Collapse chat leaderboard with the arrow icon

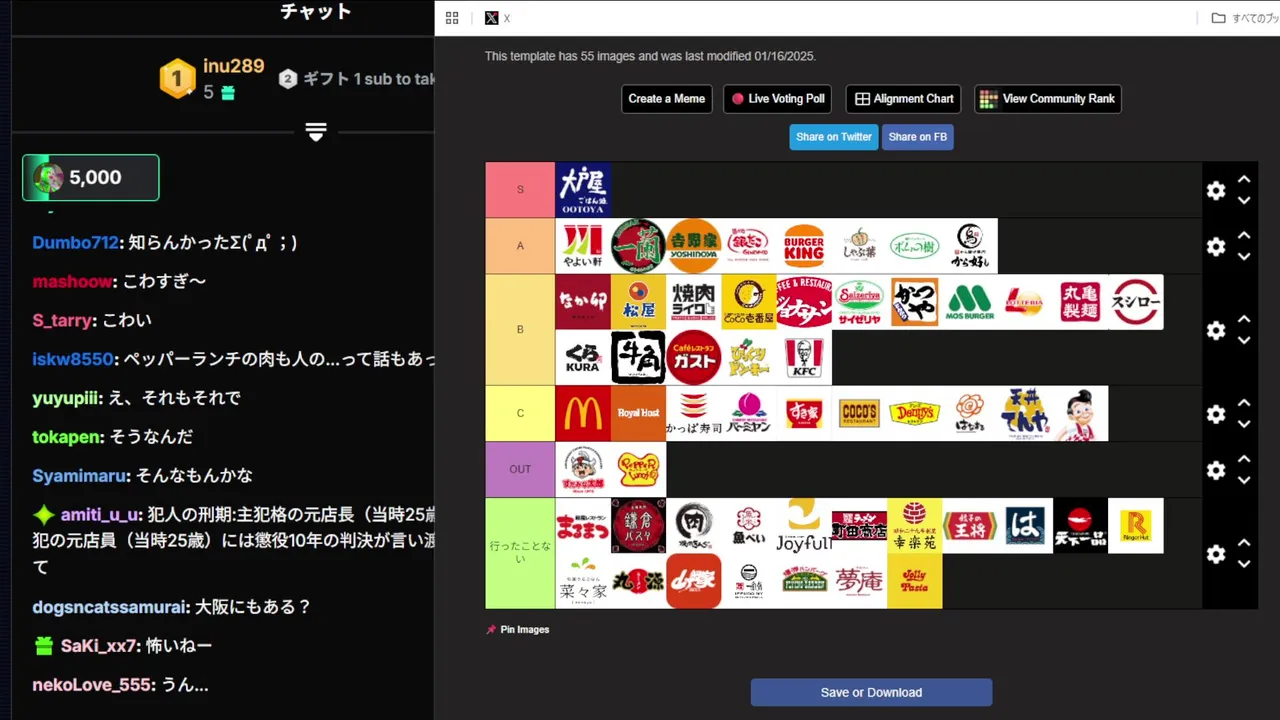(316, 132)
